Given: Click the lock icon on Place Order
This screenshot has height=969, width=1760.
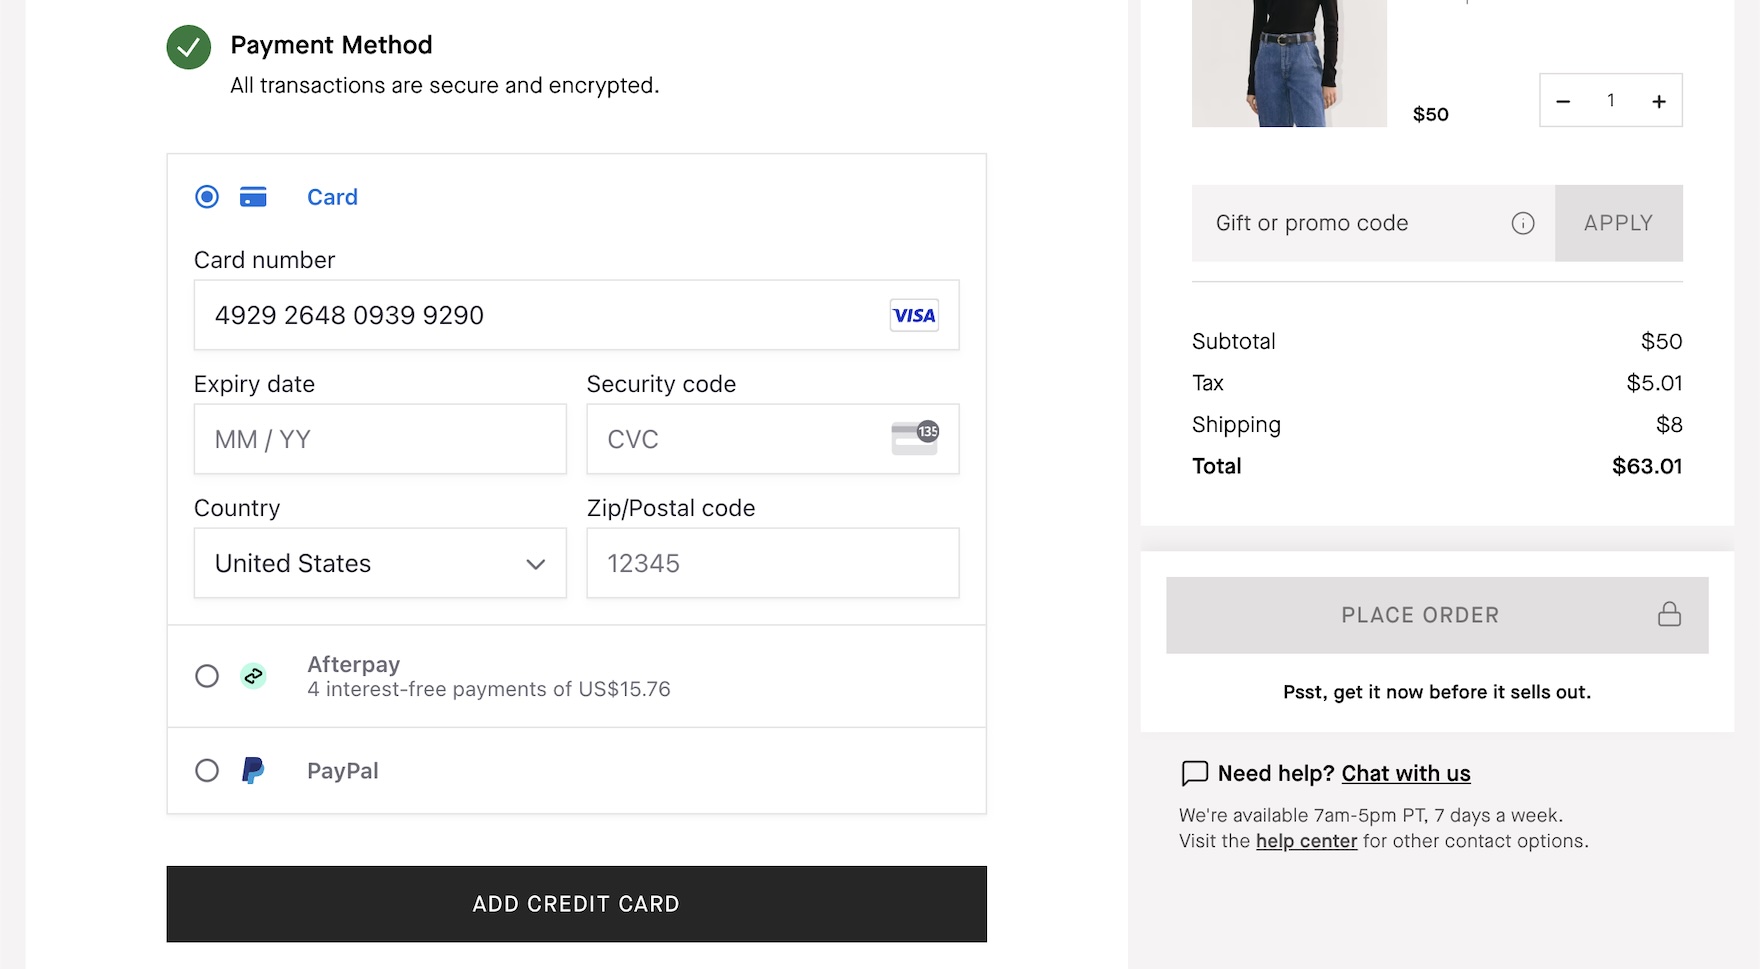Looking at the screenshot, I should coord(1669,614).
